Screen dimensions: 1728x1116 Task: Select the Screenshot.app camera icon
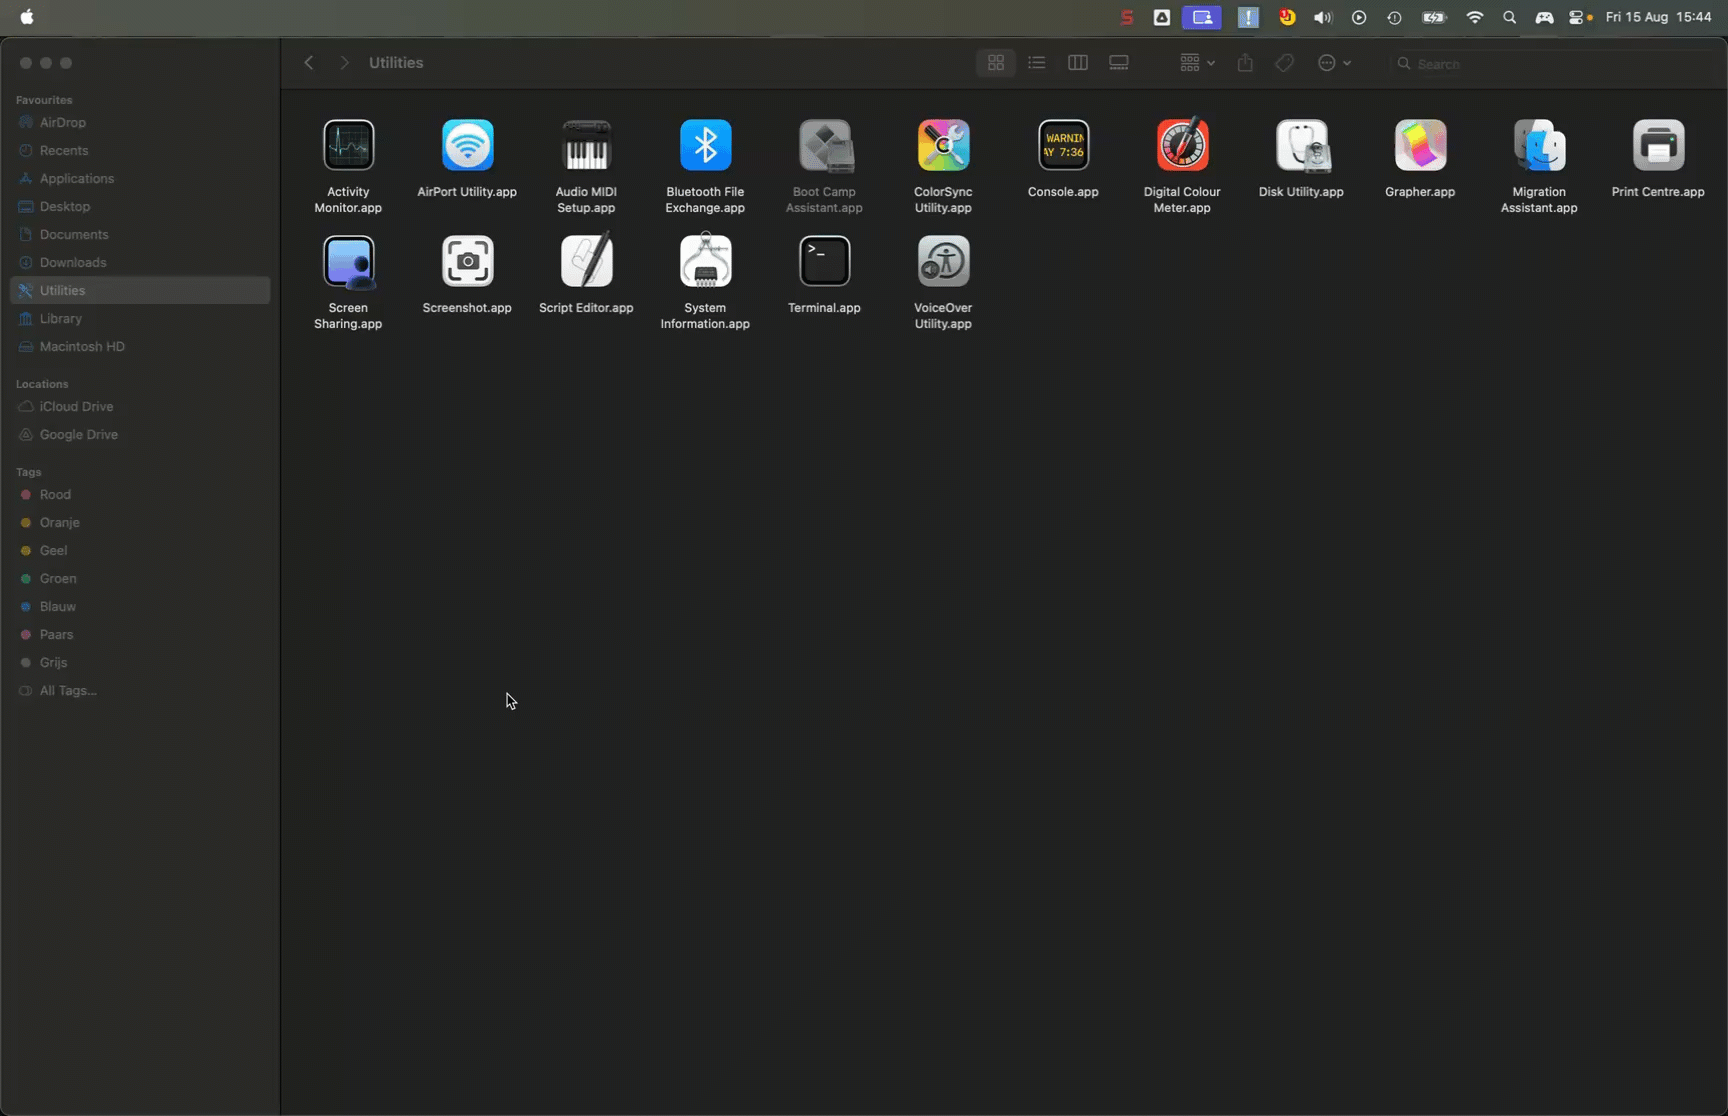[x=467, y=262]
